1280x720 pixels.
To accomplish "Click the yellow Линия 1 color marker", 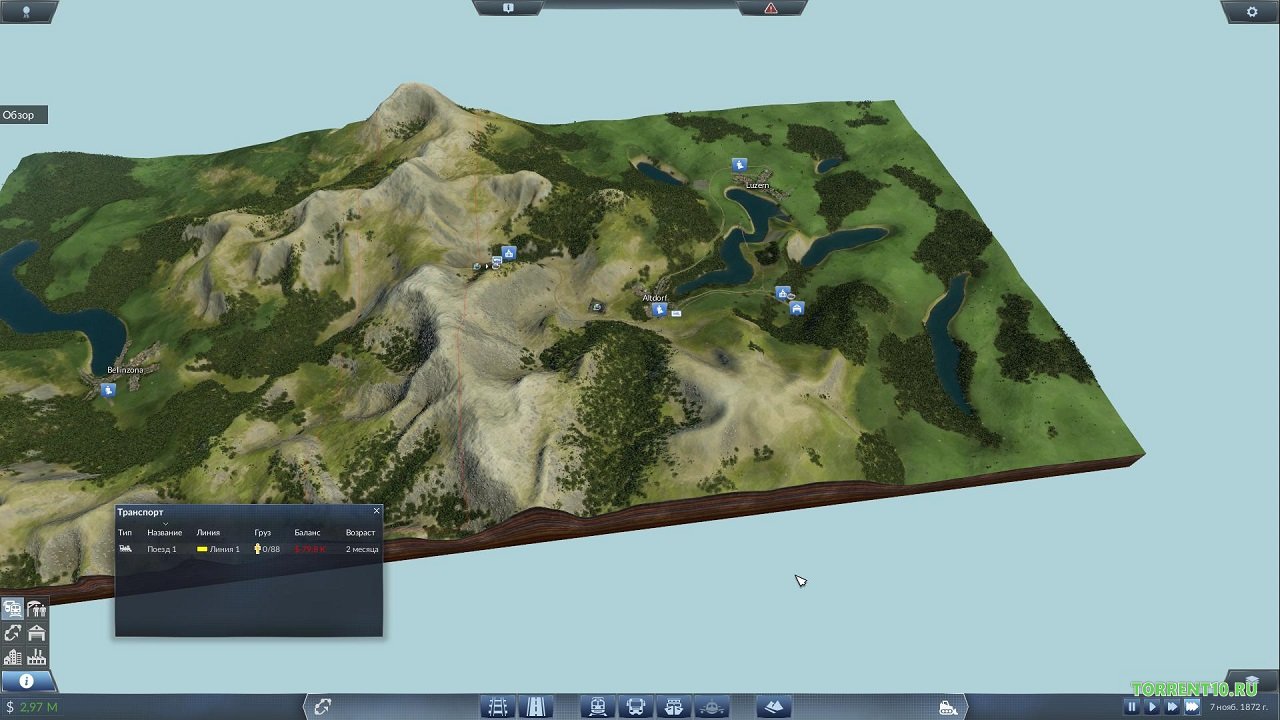I will (x=202, y=549).
